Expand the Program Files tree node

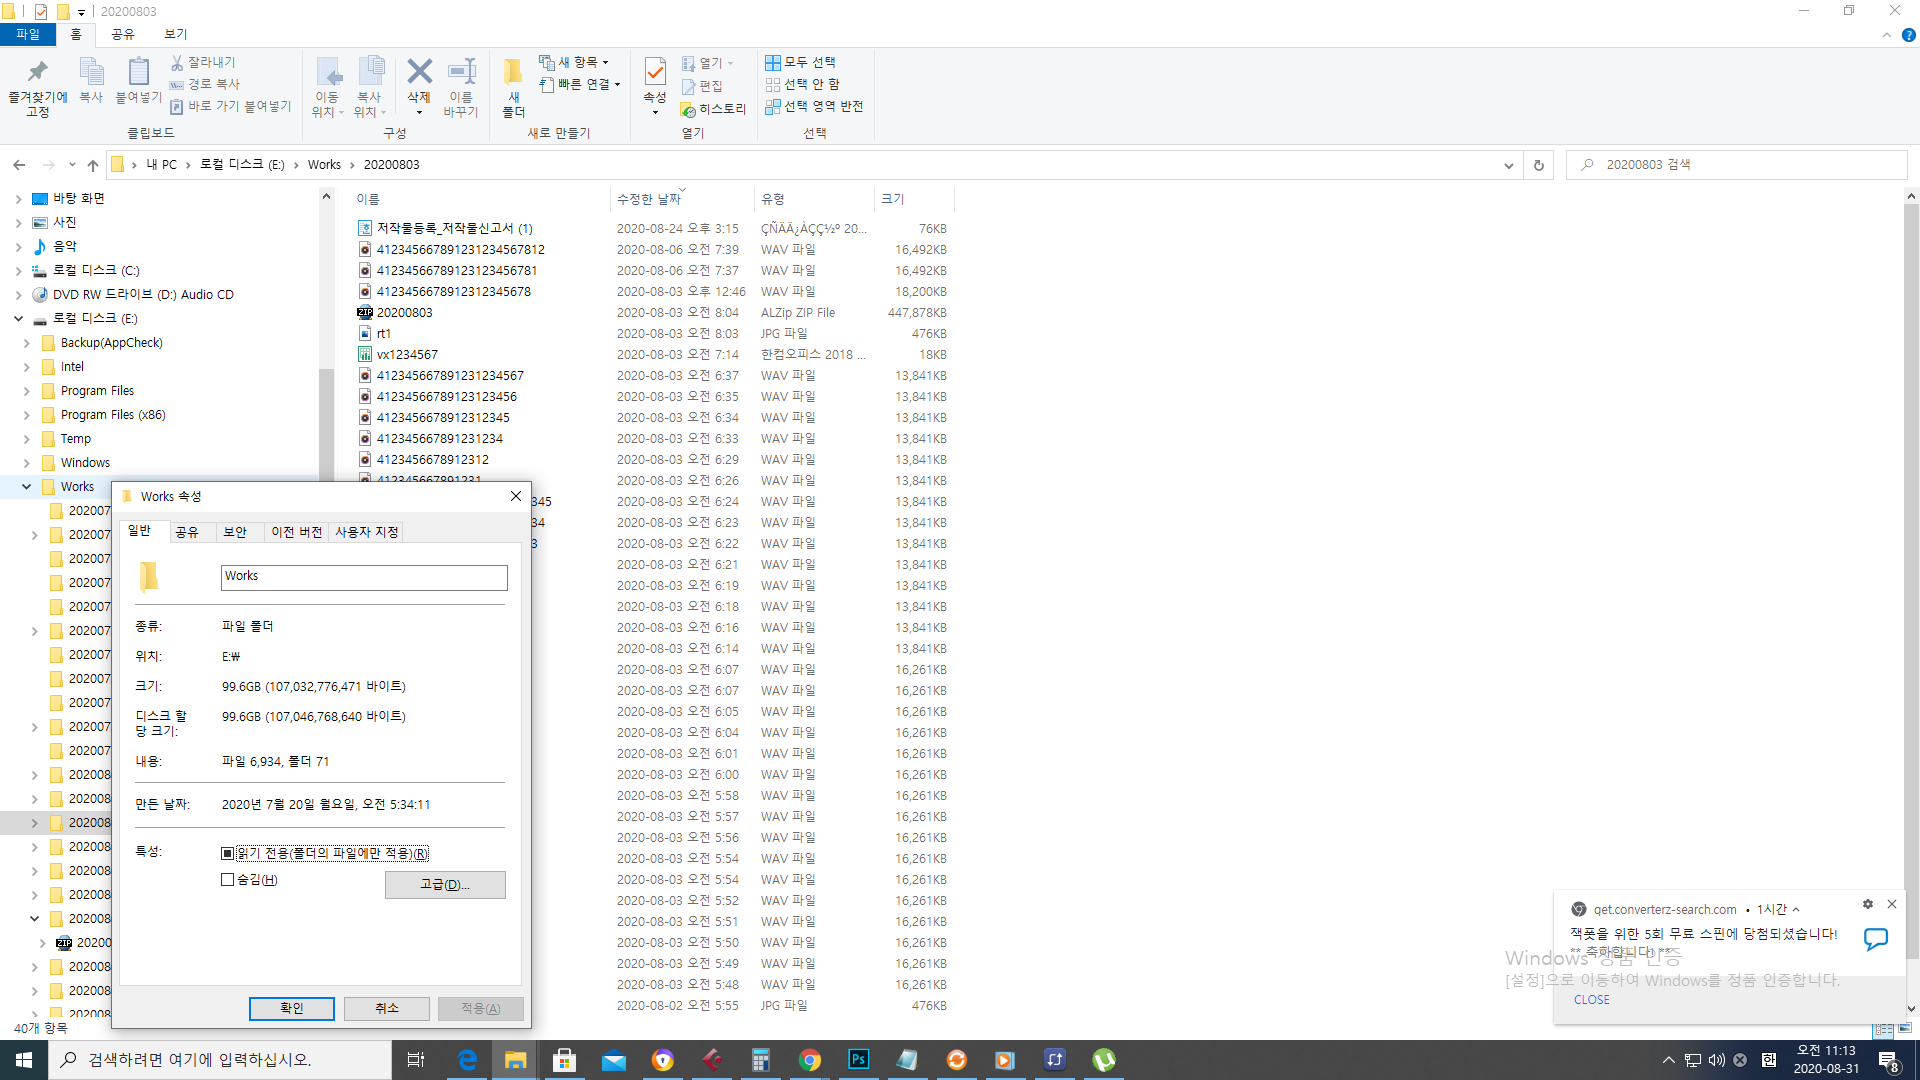click(27, 391)
